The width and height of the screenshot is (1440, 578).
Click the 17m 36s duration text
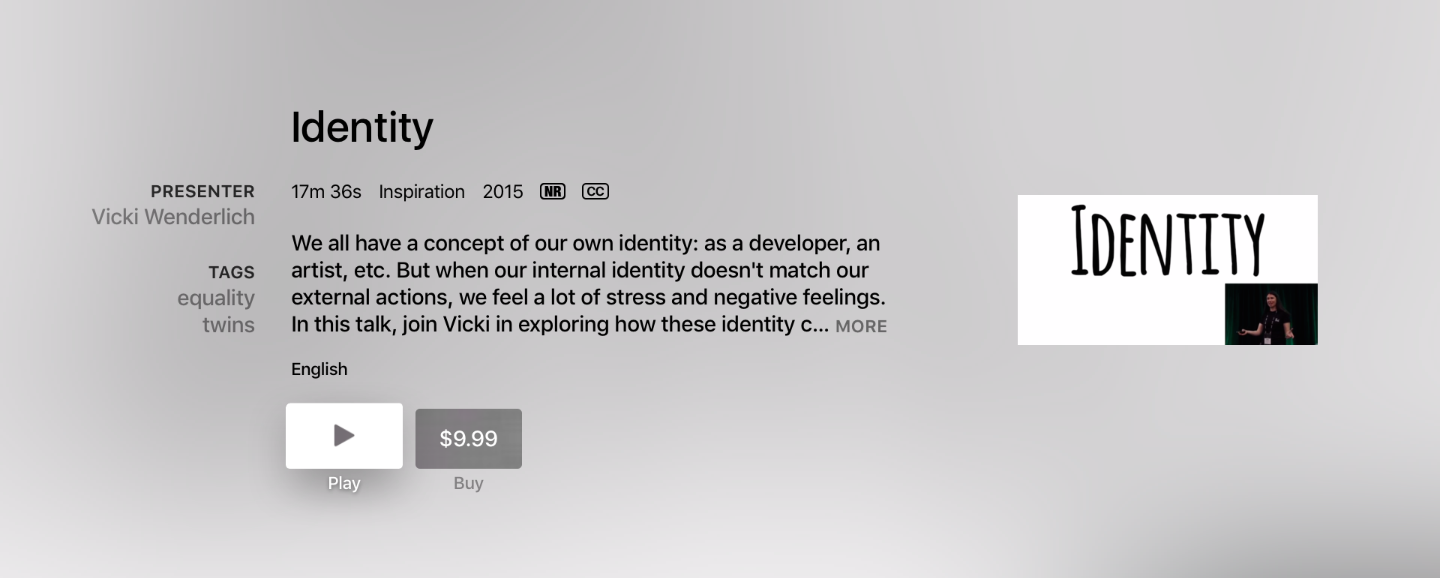tap(326, 191)
